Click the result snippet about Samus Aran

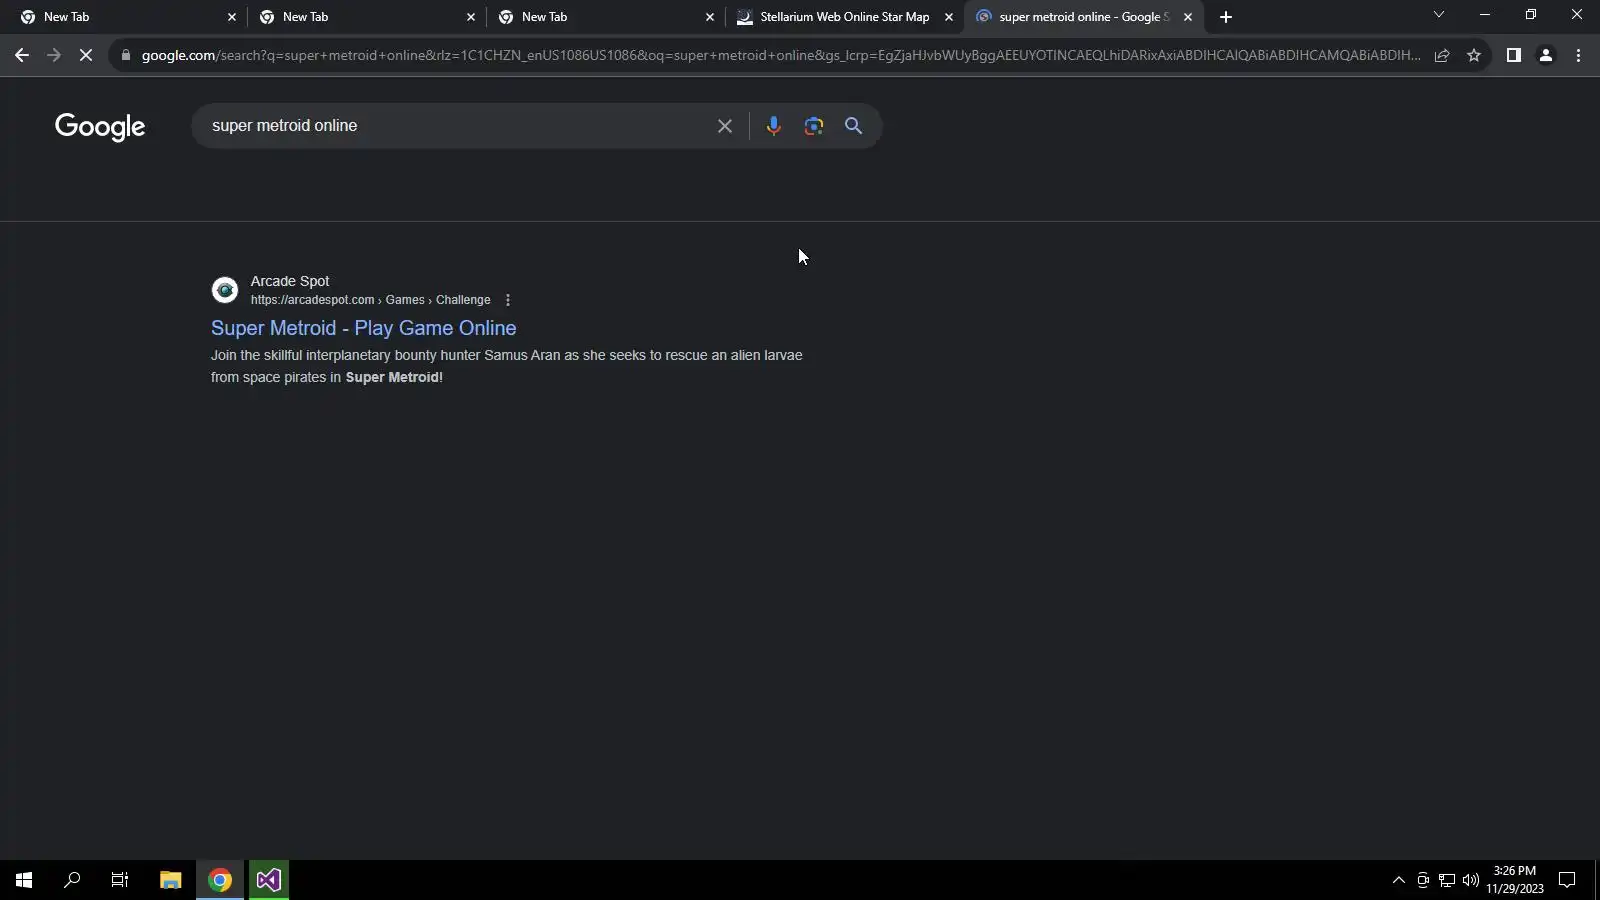(x=507, y=366)
